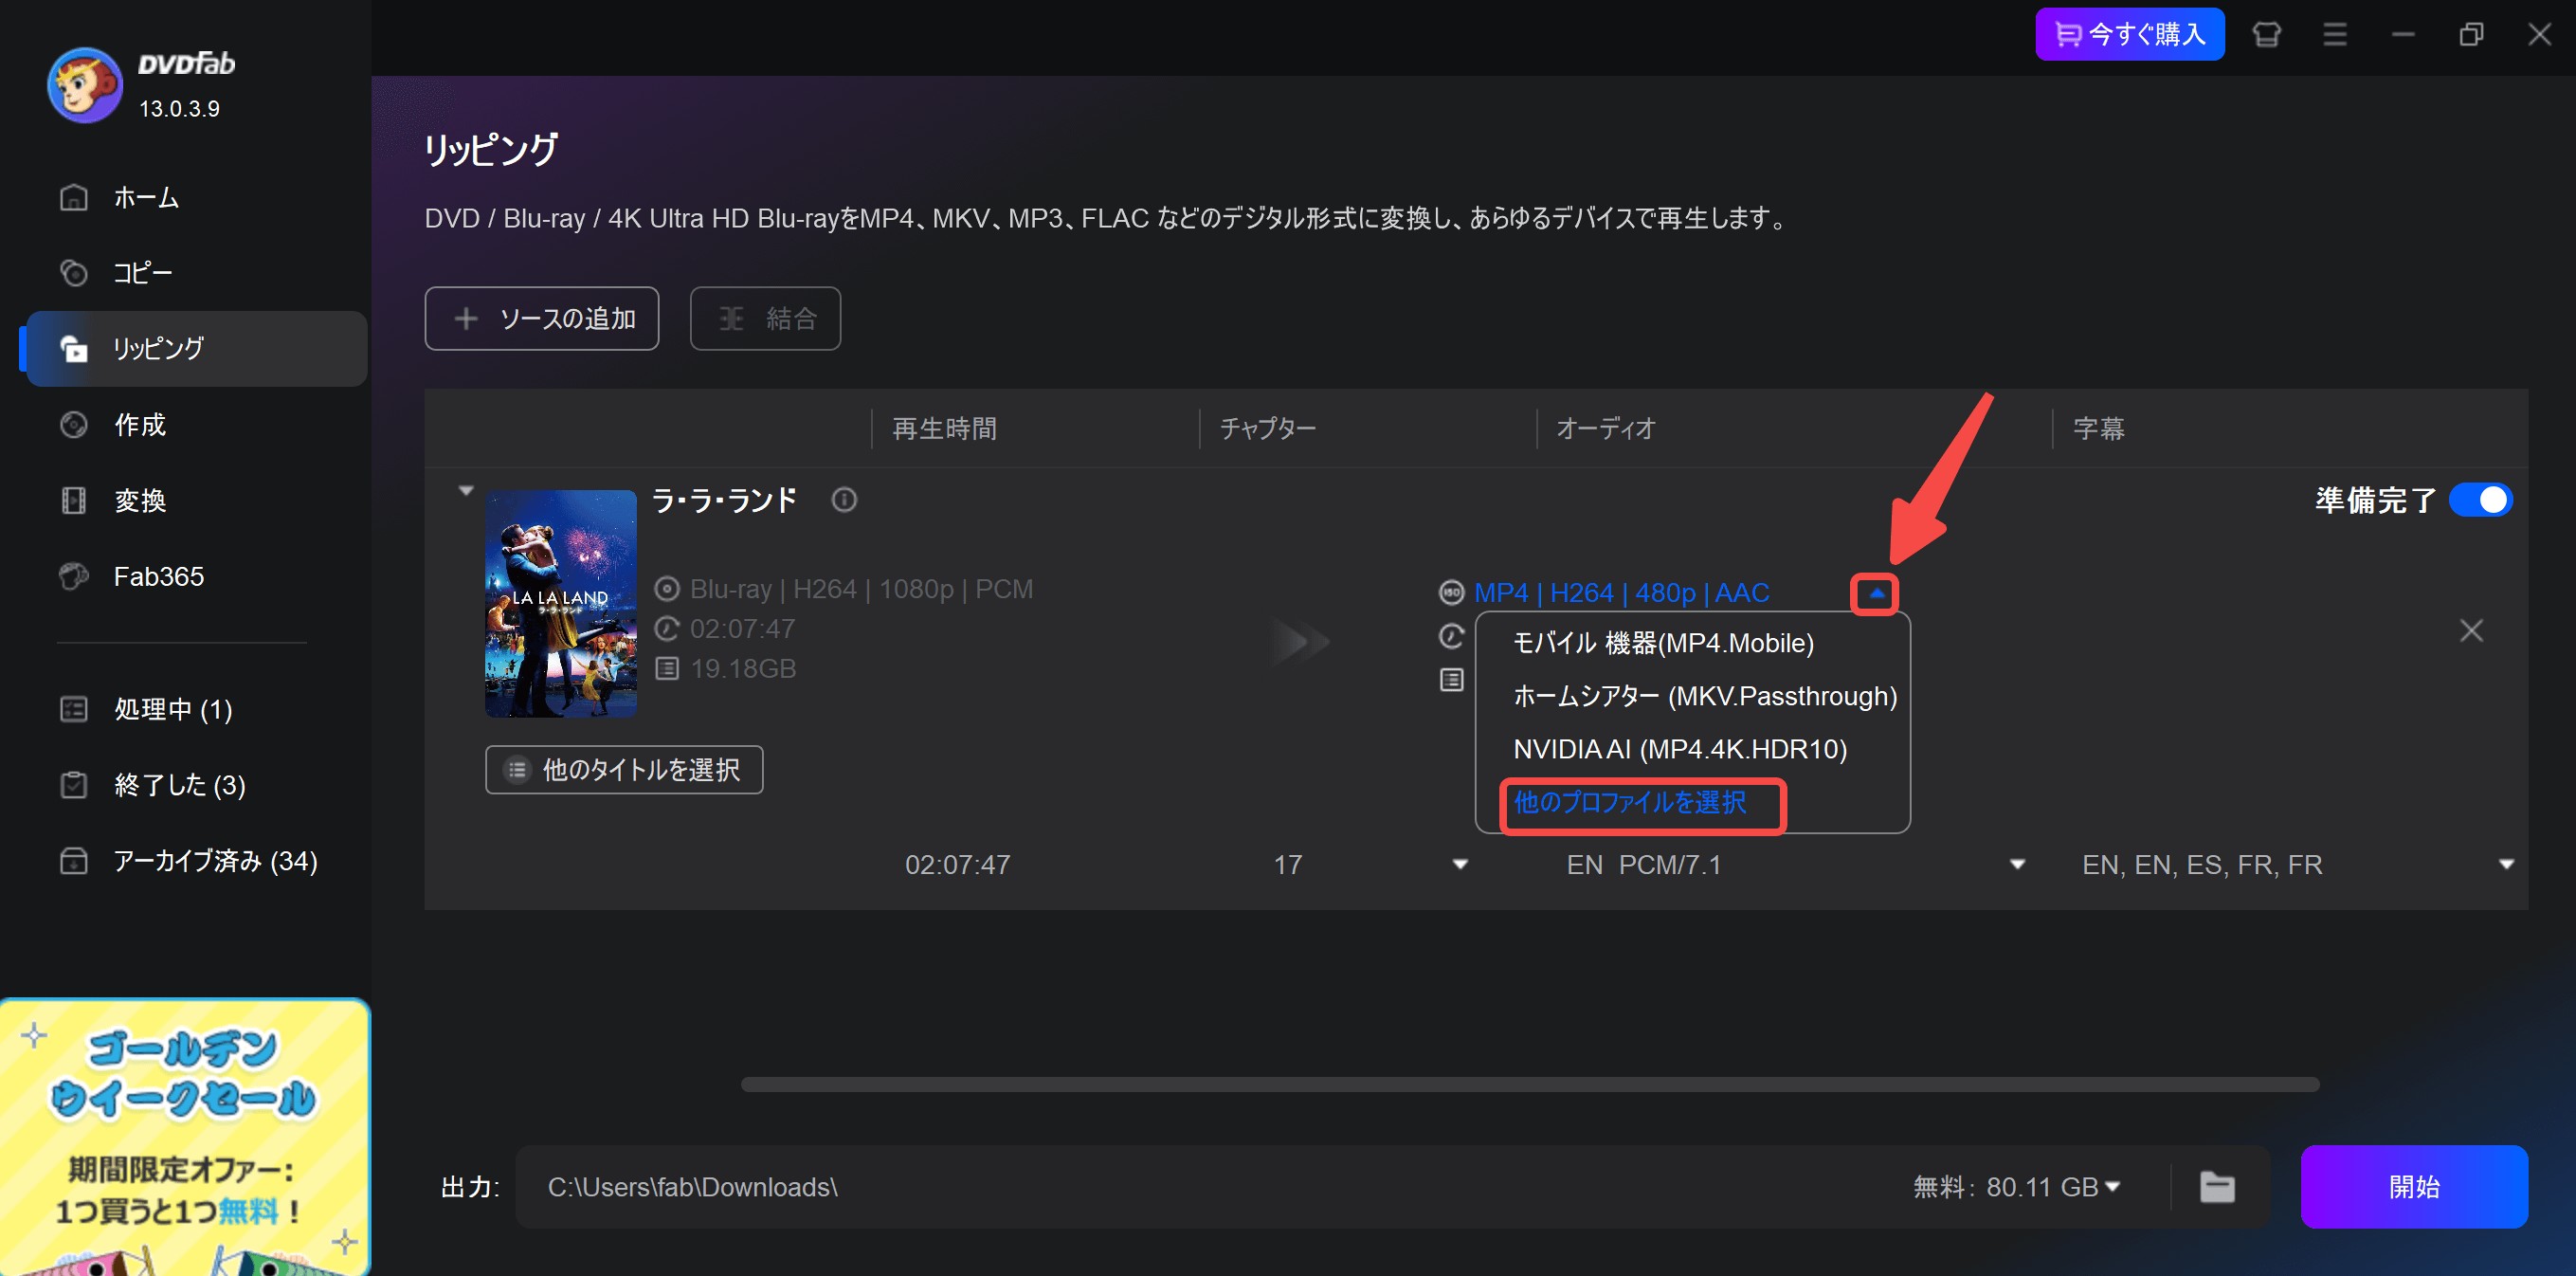Click the 再生時間 column header
The height and width of the screenshot is (1276, 2576).
[944, 429]
